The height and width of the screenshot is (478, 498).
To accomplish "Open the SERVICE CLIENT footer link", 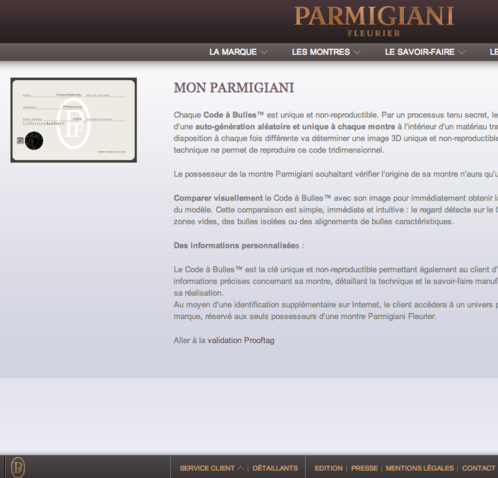I will pos(207,468).
